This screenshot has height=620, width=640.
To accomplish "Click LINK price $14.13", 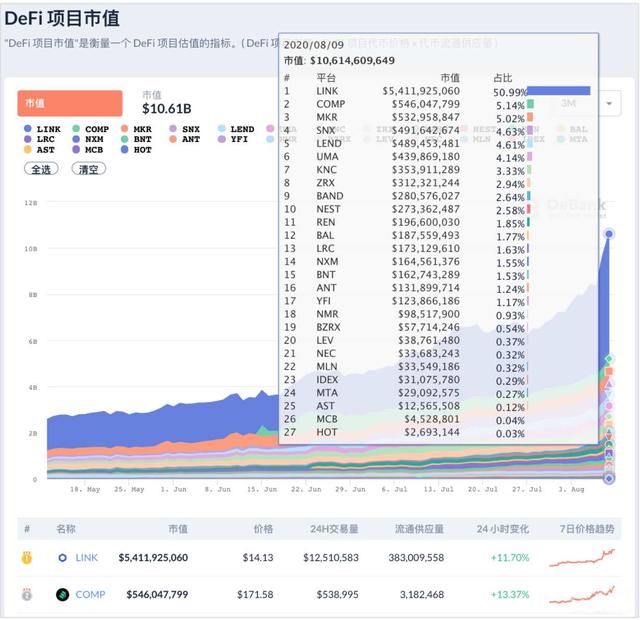I will point(258,558).
